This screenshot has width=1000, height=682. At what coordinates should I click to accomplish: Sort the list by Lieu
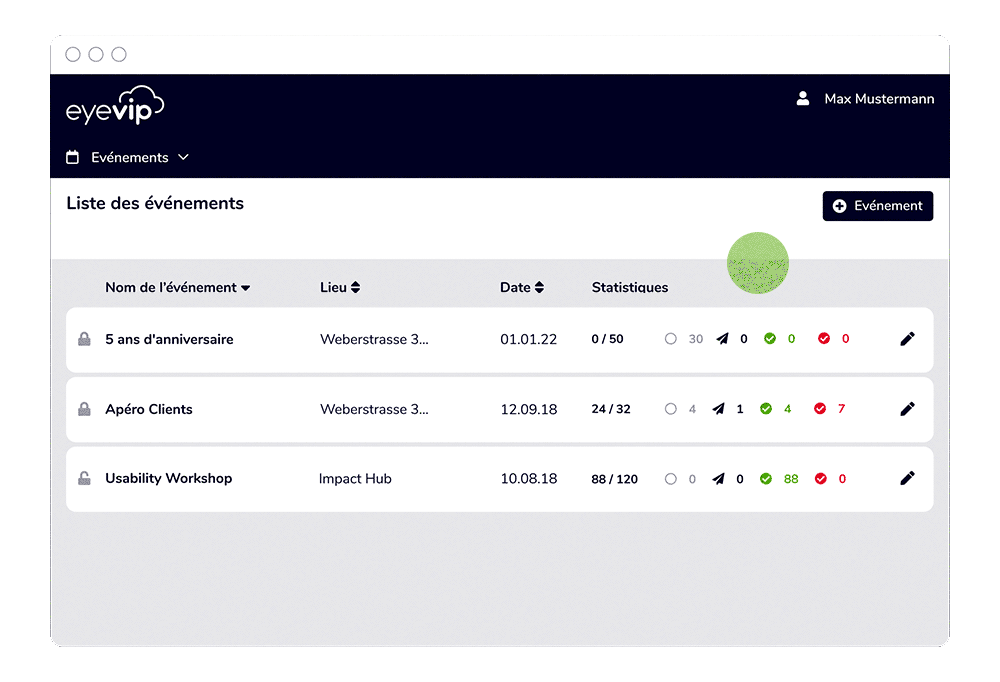[340, 288]
